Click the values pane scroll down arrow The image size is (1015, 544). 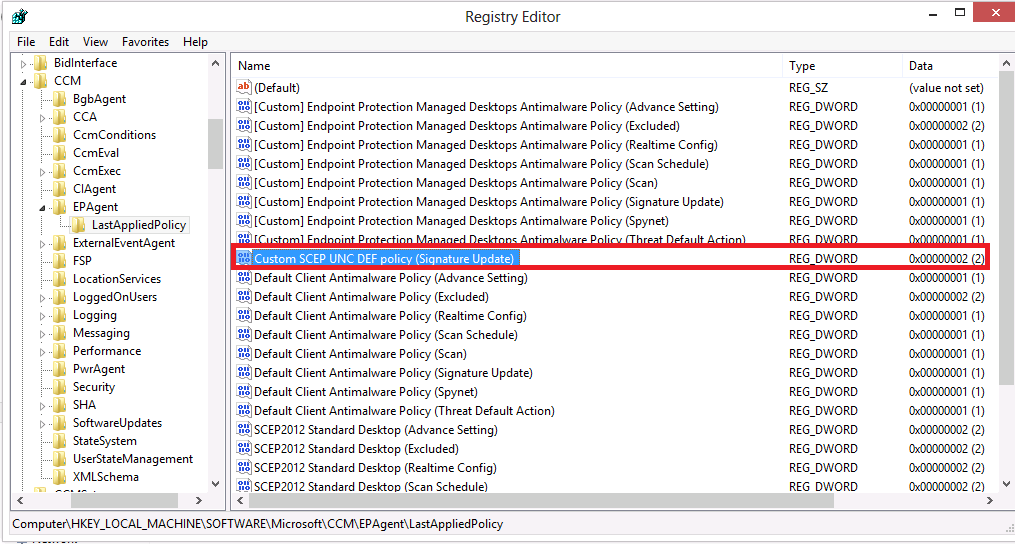(1007, 484)
